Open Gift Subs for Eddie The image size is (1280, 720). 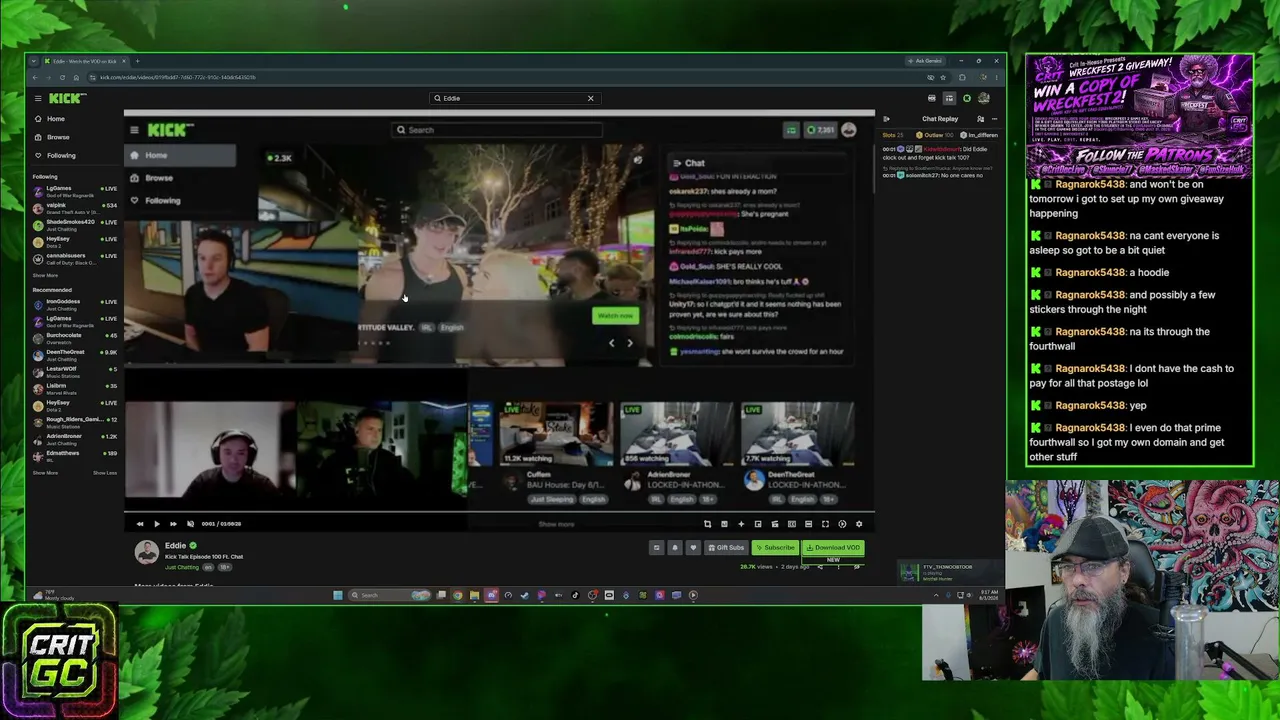[726, 548]
